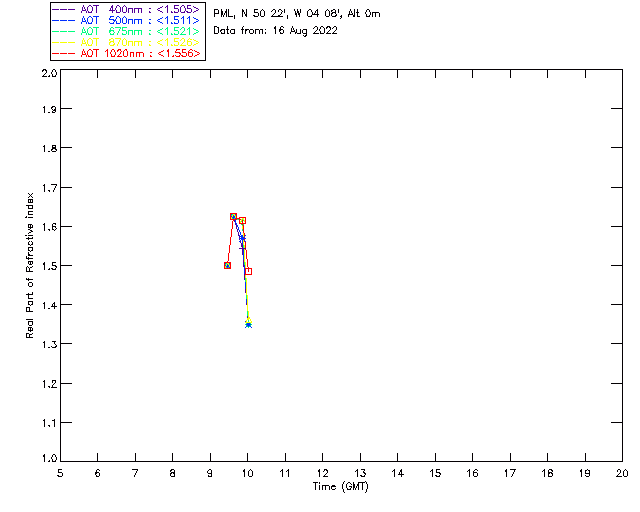Click the hour 10 label on time axis
Image resolution: width=640 pixels, height=512 pixels.
[247, 473]
